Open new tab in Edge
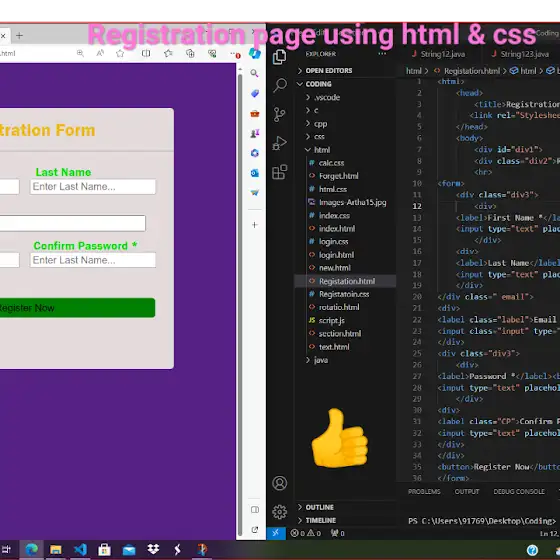 tap(19, 36)
